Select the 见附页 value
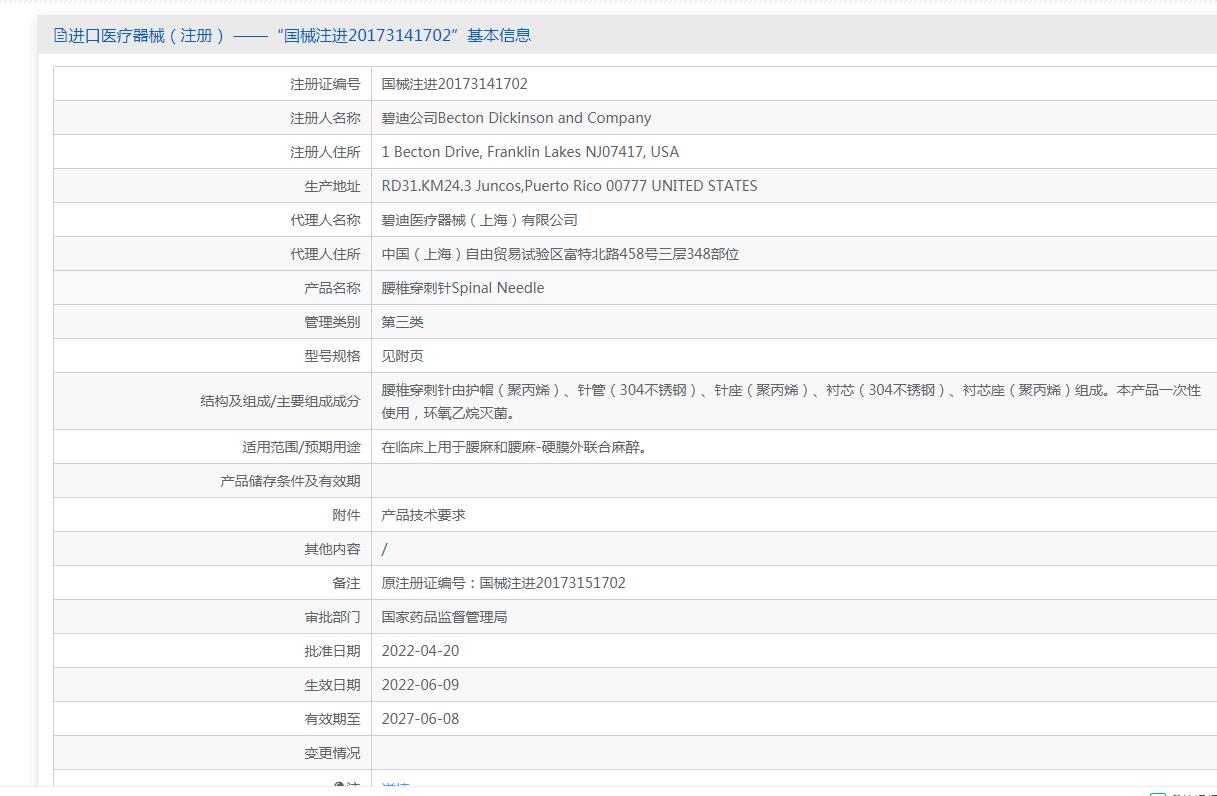Viewport: 1217px width, 796px height. click(403, 356)
